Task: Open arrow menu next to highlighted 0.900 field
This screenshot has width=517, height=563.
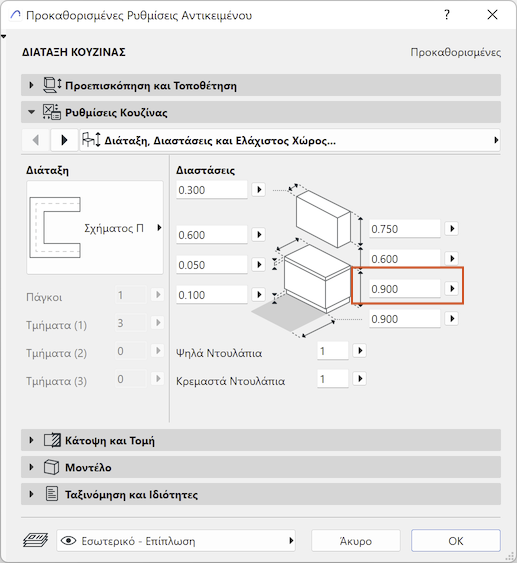Action: coord(452,288)
